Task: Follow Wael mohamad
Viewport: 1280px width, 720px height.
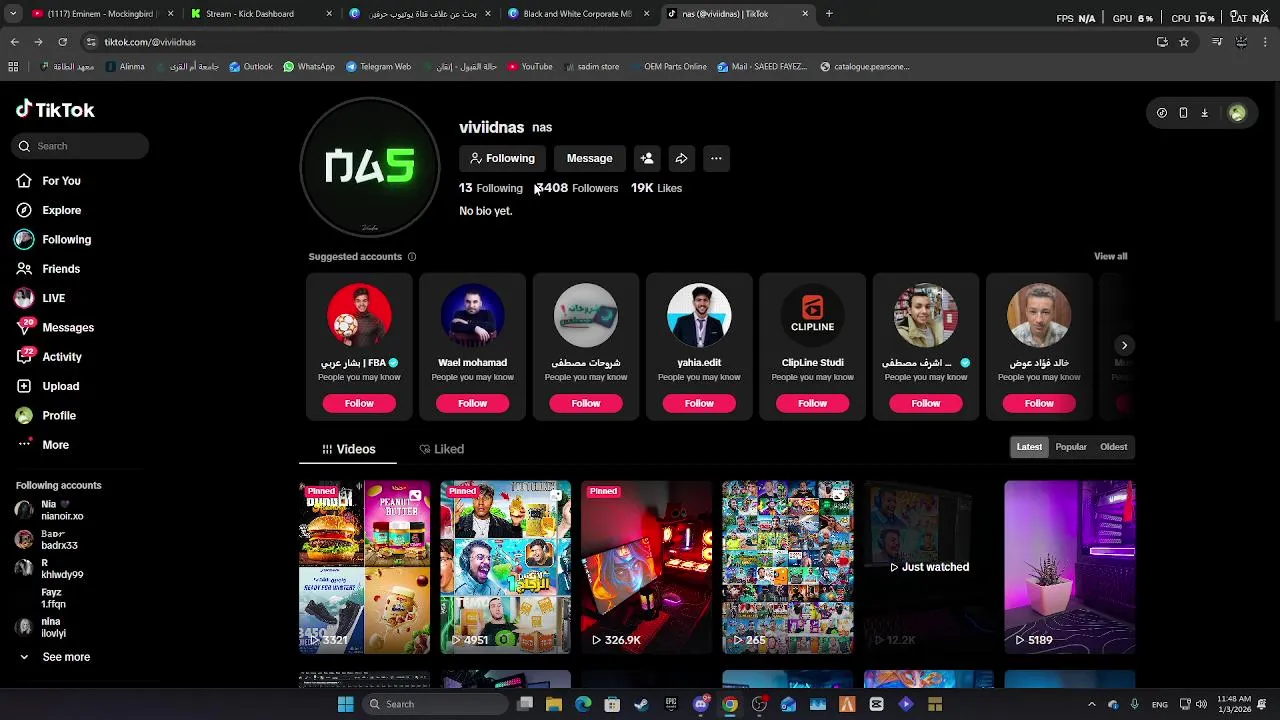Action: (472, 403)
